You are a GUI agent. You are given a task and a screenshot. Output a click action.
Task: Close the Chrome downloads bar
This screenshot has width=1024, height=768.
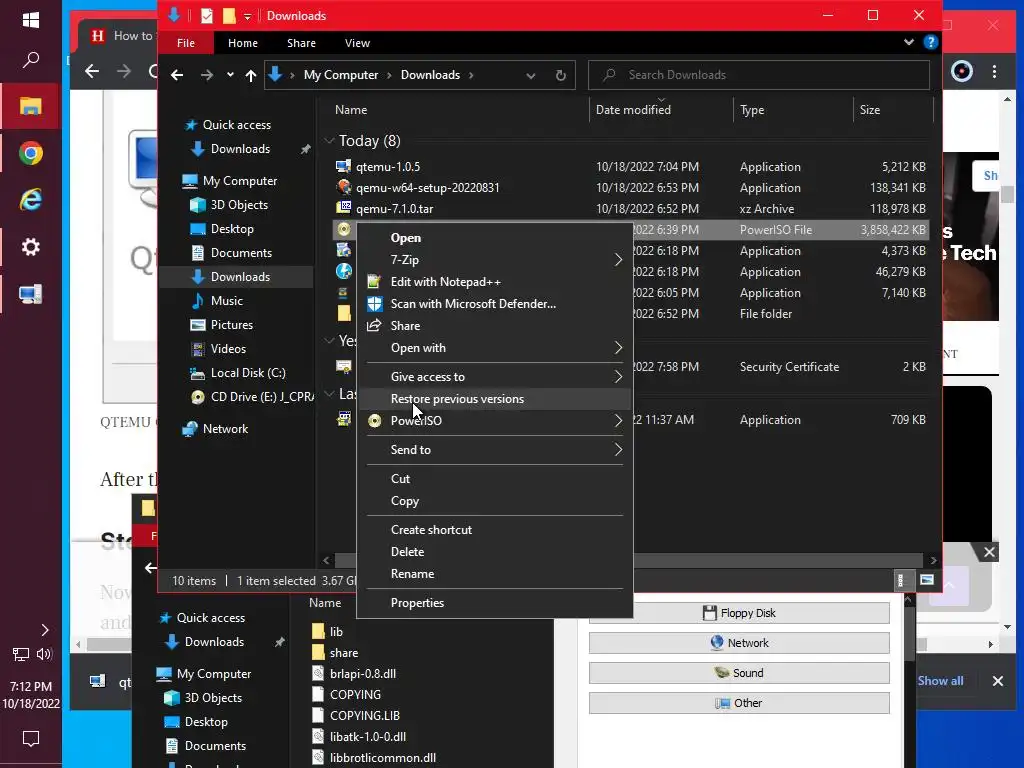(x=998, y=681)
